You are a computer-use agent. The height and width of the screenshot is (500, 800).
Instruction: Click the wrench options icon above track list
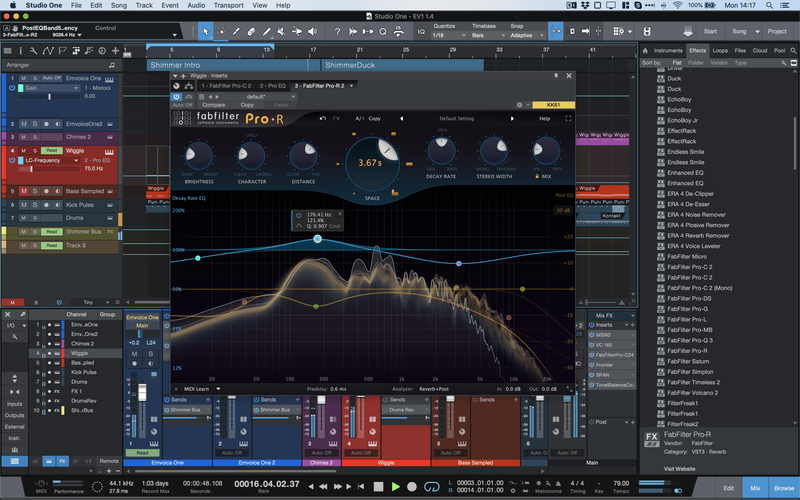[33, 51]
